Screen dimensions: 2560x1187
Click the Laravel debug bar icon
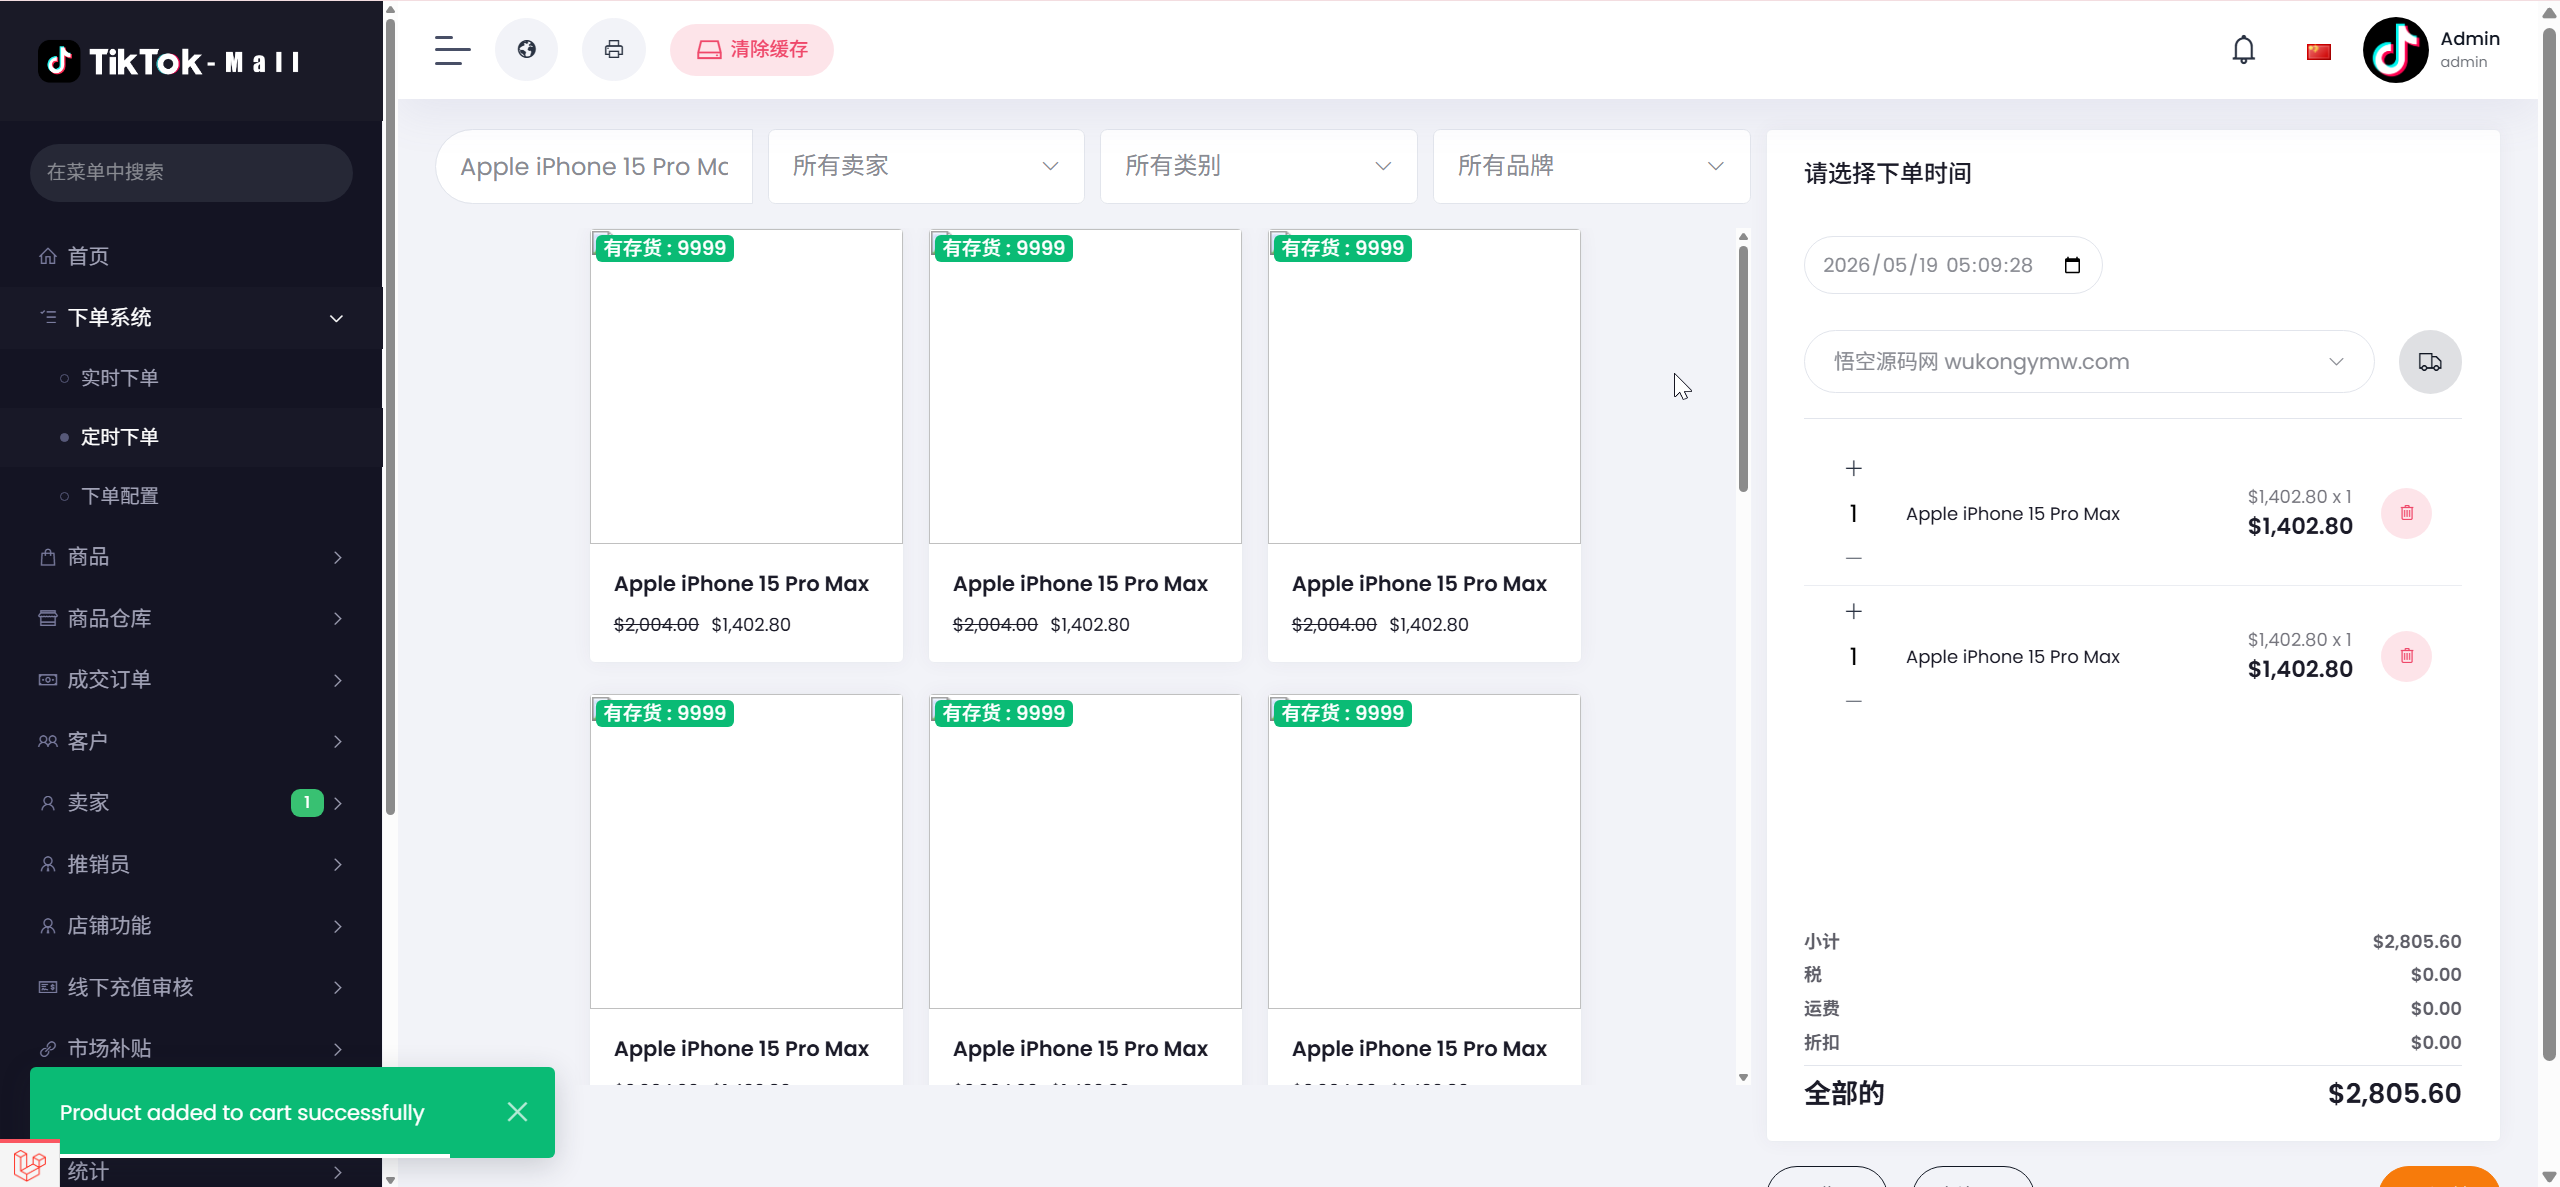coord(29,1164)
